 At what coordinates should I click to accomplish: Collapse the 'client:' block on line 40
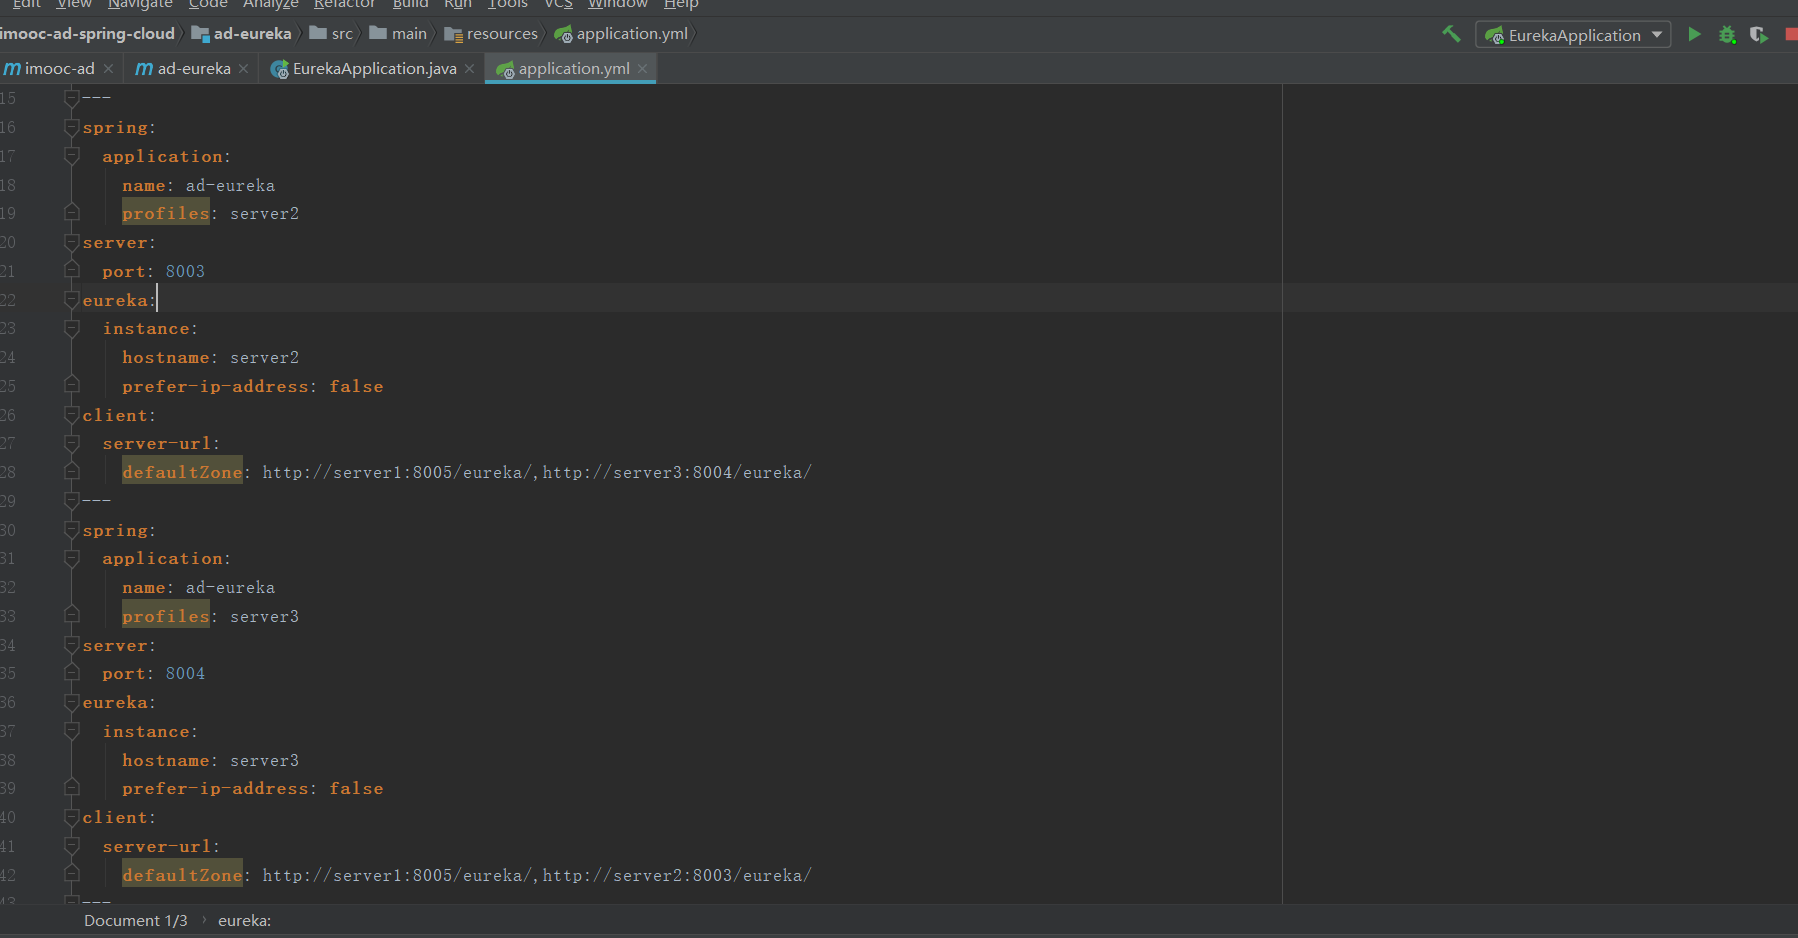(72, 818)
